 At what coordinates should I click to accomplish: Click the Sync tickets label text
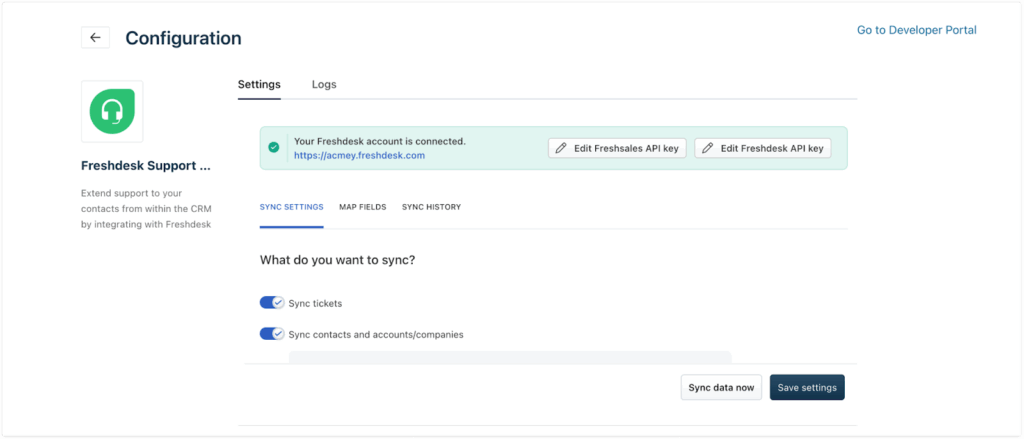click(315, 304)
